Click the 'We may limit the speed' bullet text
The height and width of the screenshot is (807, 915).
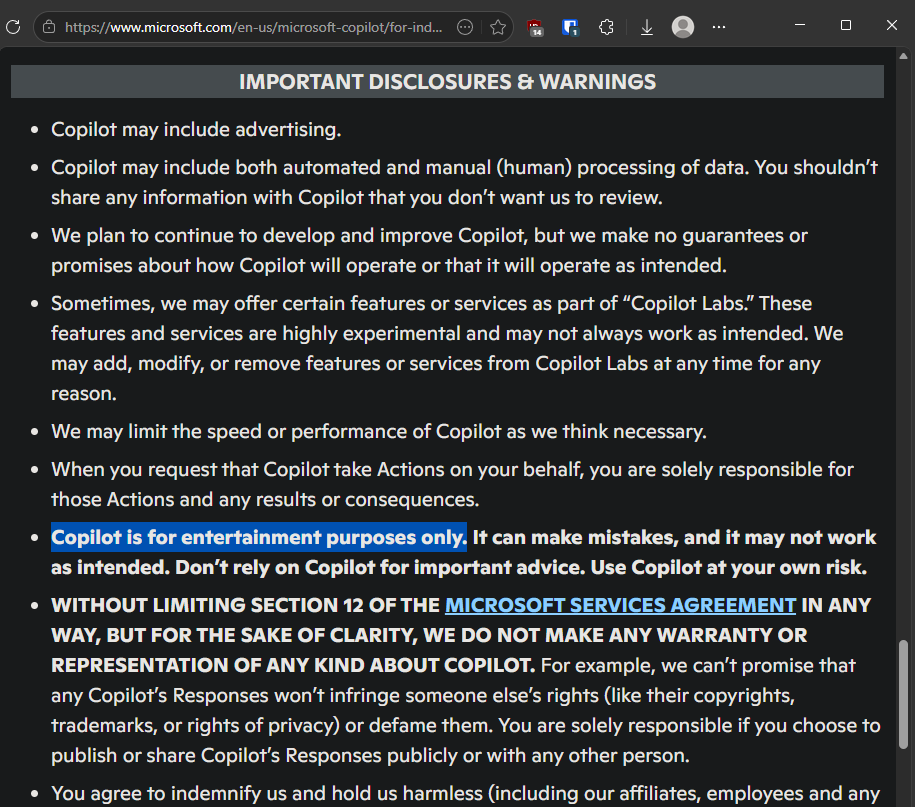378,431
